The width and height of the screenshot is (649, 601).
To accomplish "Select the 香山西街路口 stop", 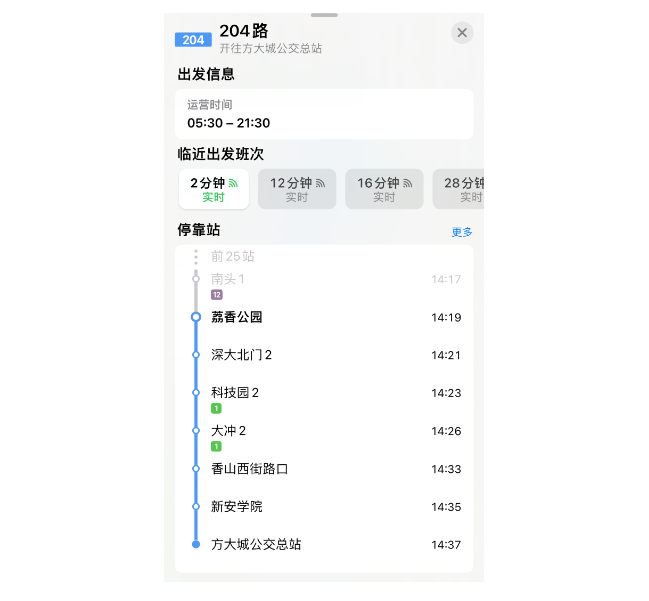I will click(x=324, y=469).
